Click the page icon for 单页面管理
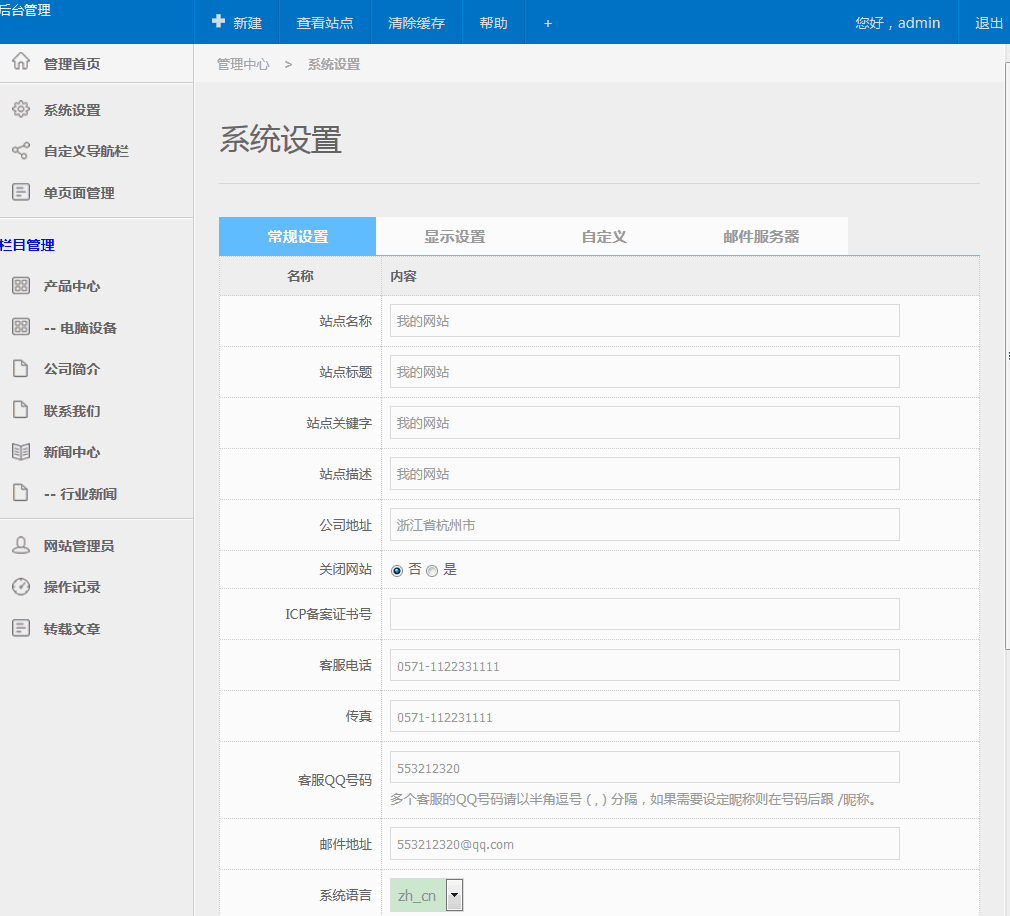Screen dimensions: 1010x916 click(x=20, y=192)
